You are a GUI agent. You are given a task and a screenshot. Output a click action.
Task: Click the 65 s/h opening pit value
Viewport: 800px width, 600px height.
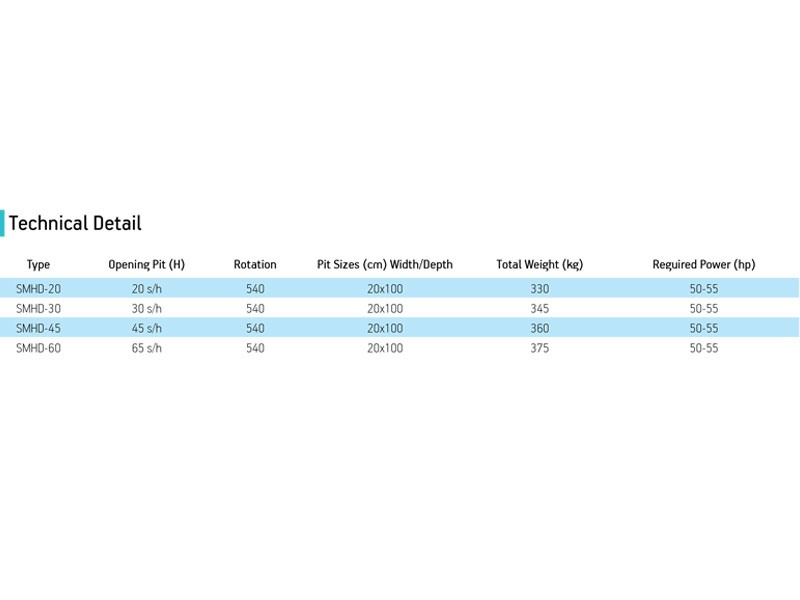tap(146, 349)
